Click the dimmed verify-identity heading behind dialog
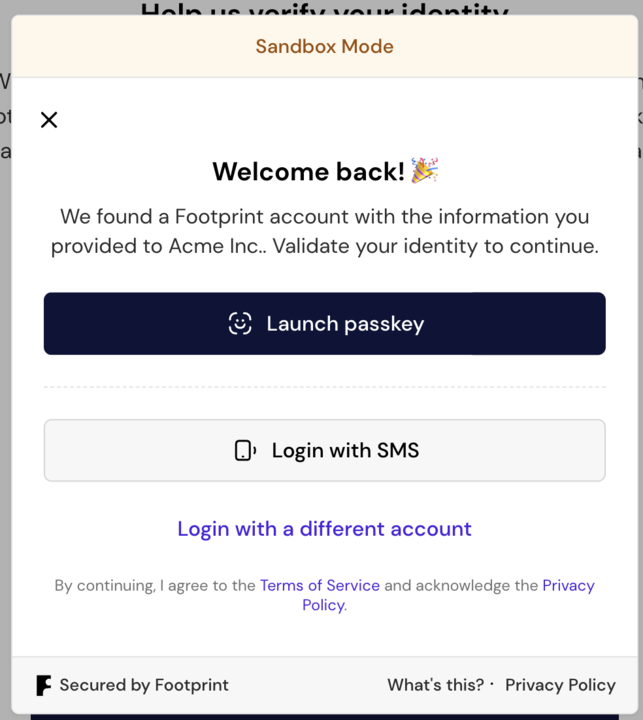This screenshot has width=643, height=720. coord(324,9)
